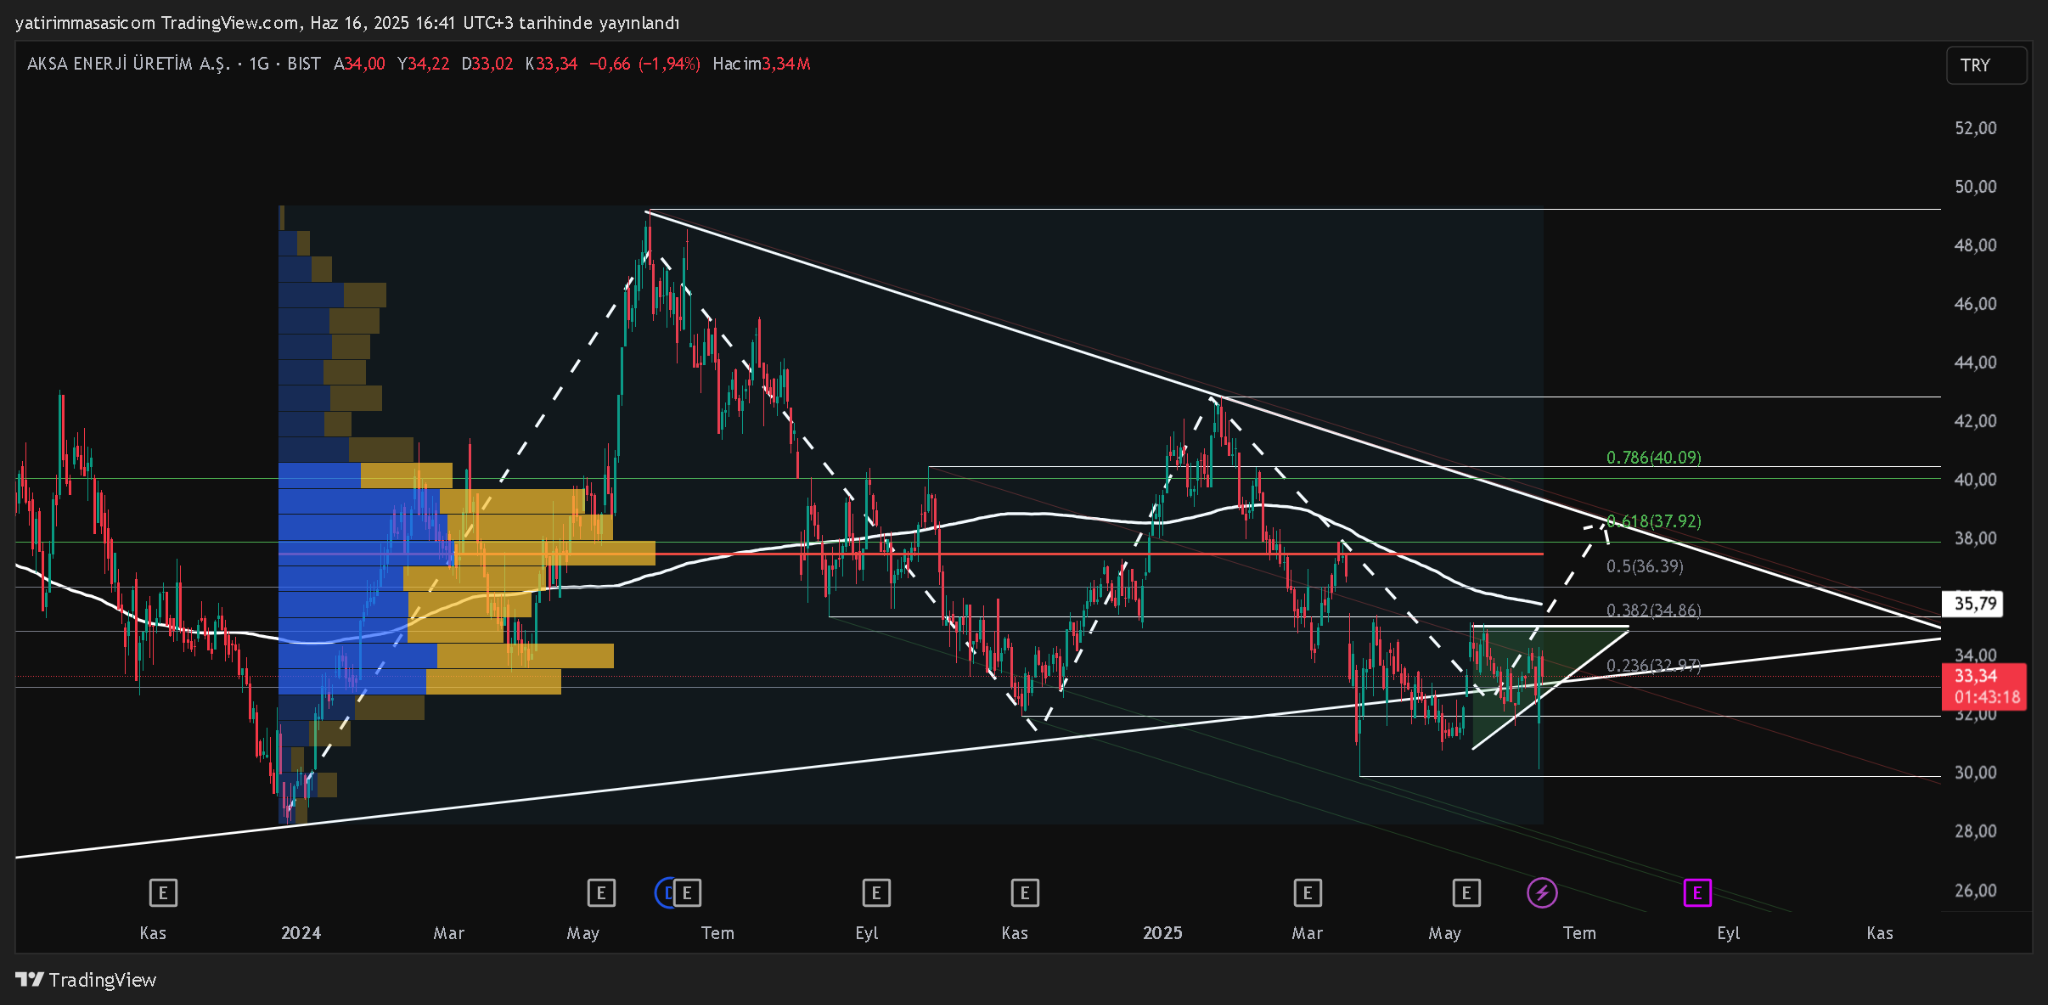Click the 2025 year label on time axis
The image size is (2048, 1005).
tap(1163, 933)
